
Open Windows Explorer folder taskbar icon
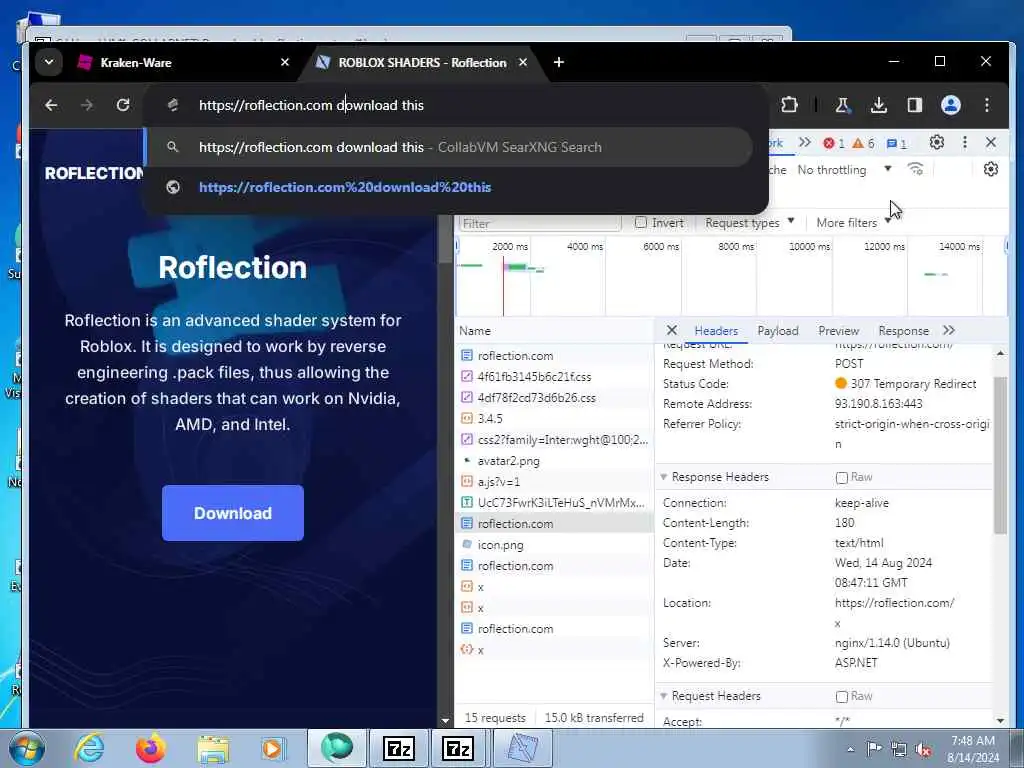pyautogui.click(x=213, y=749)
